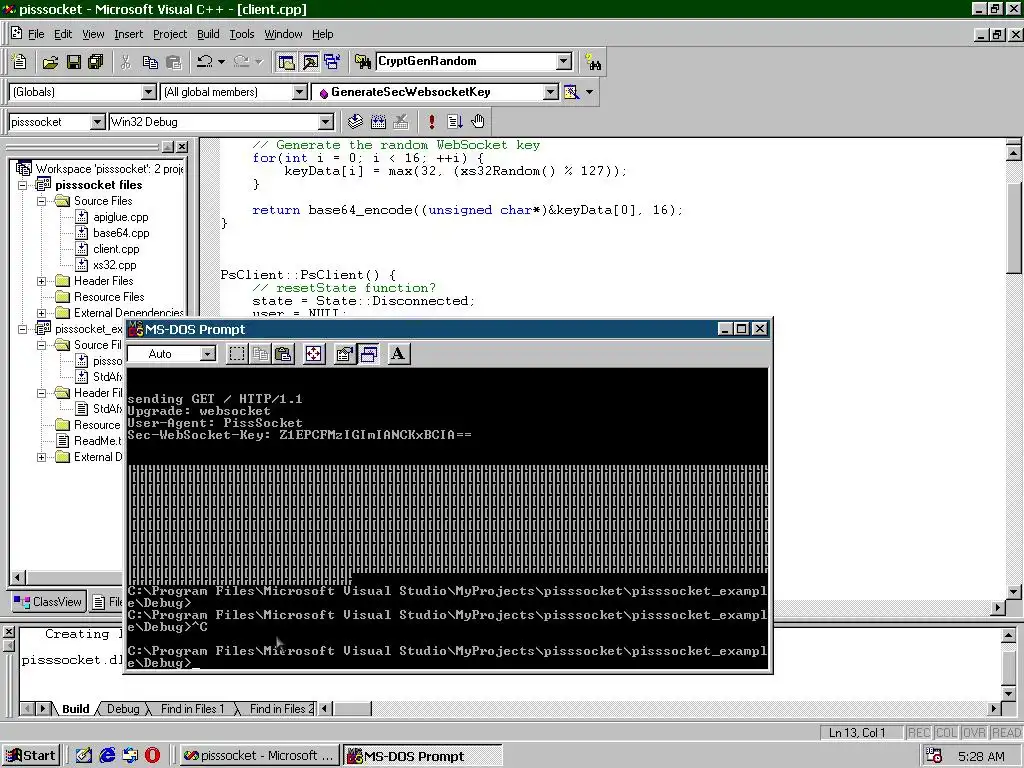Click the Copy toolbar icon
The height and width of the screenshot is (768, 1024).
coord(150,62)
